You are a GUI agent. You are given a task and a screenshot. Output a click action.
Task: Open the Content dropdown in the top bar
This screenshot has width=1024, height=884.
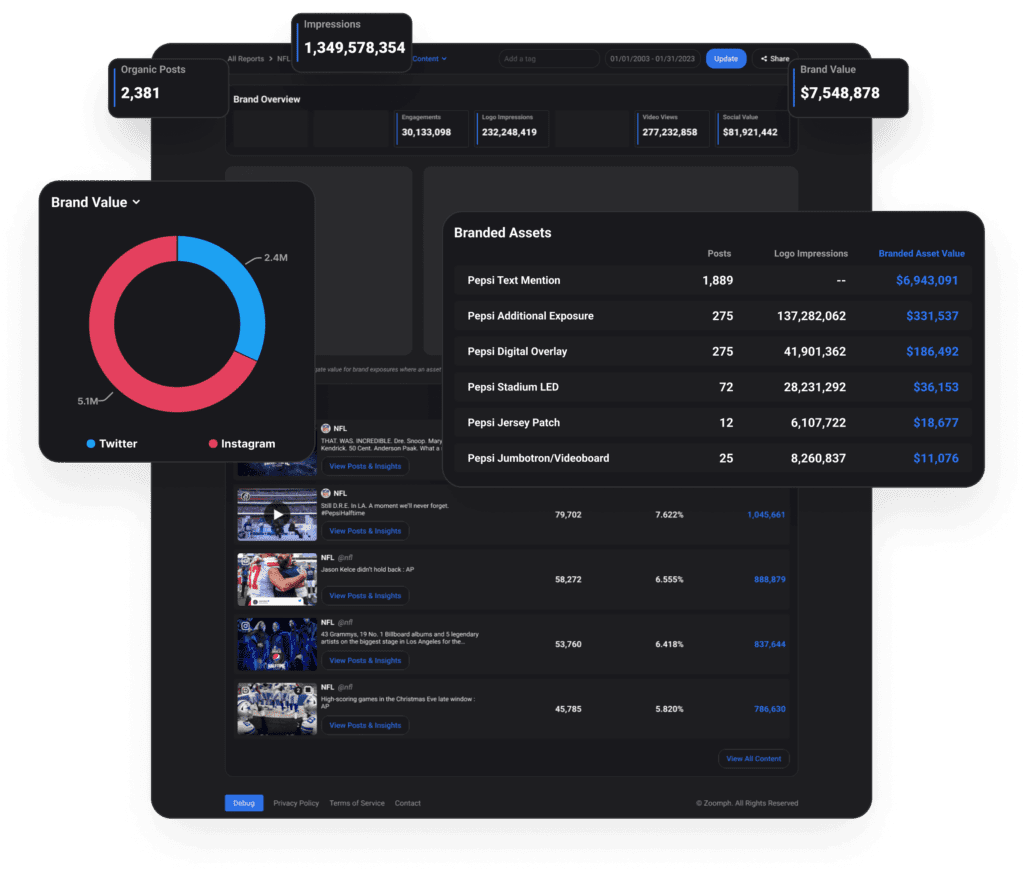tap(430, 59)
